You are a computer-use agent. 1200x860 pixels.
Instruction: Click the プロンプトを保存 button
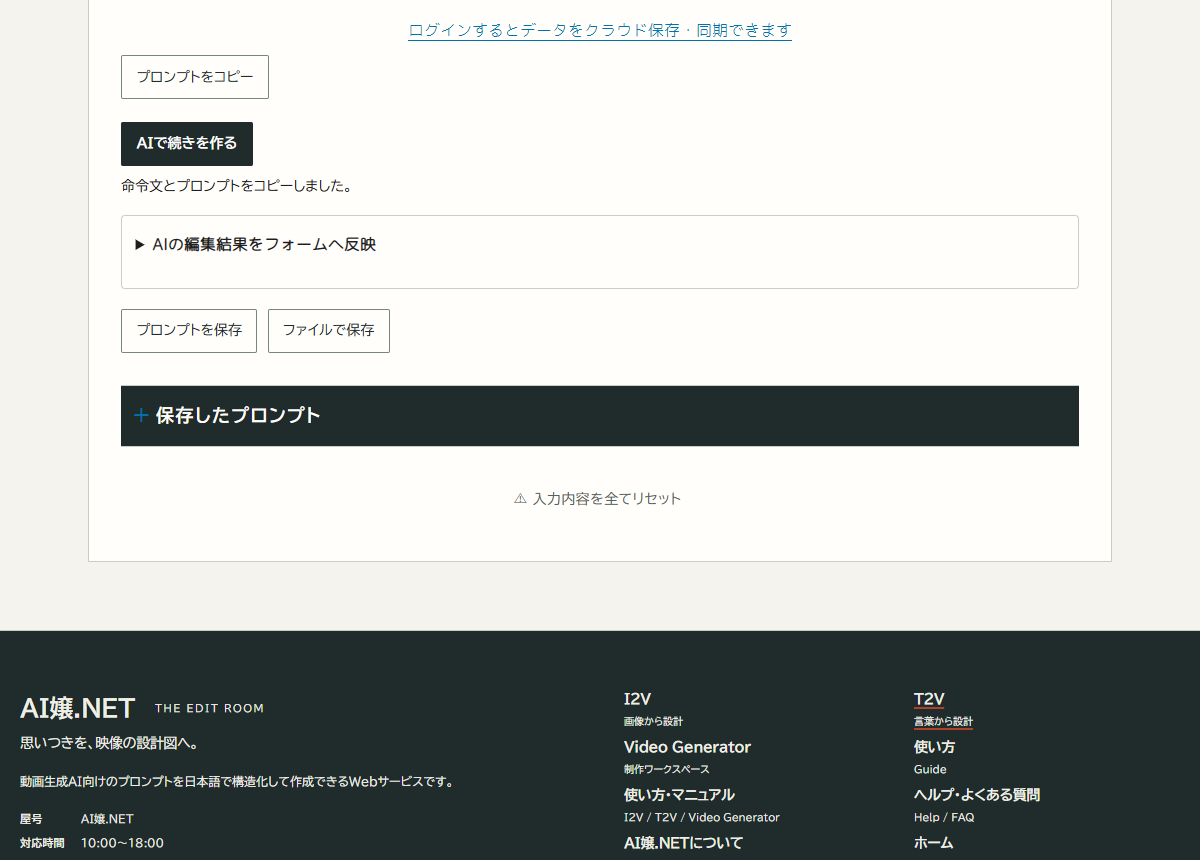click(189, 331)
